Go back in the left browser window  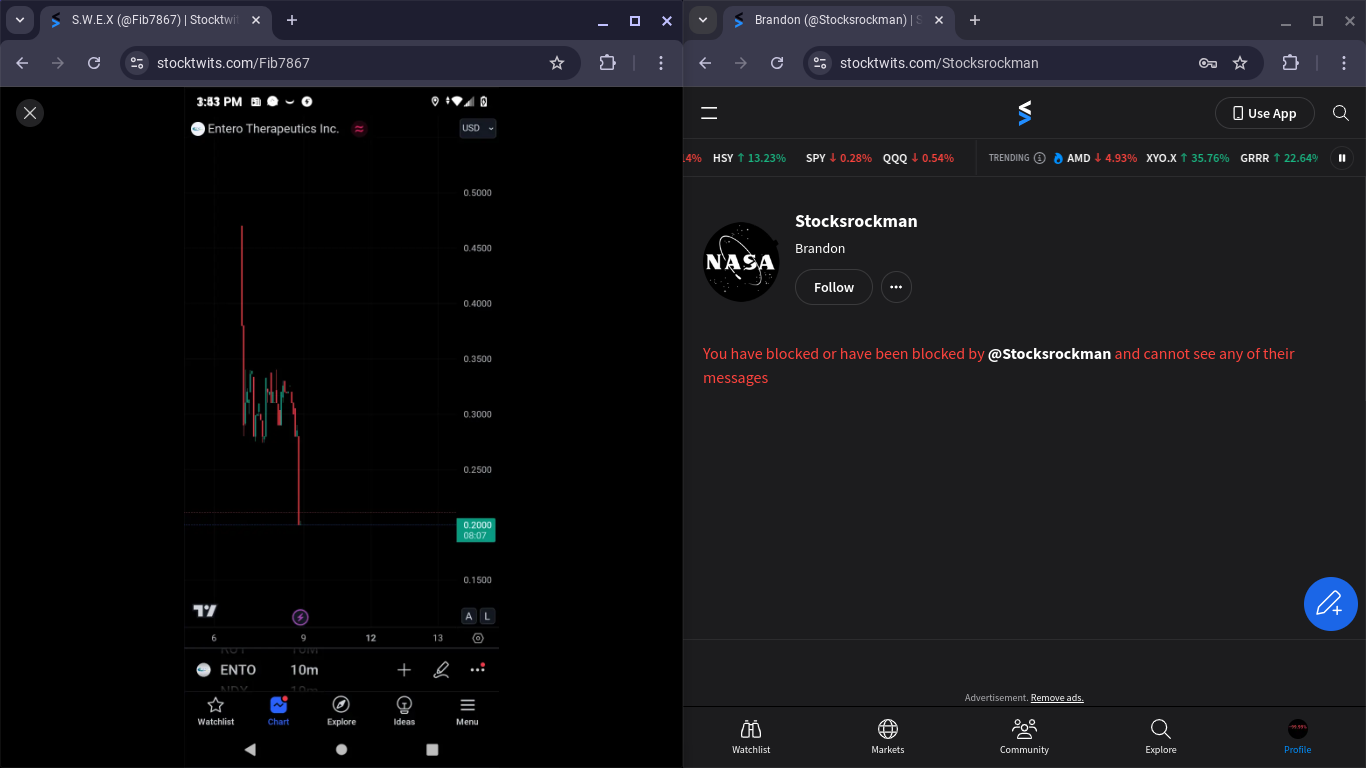click(x=22, y=63)
